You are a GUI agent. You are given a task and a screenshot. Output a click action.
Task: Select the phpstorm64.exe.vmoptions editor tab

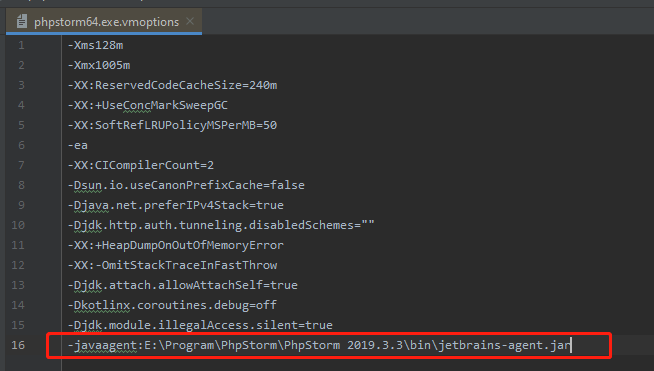point(104,22)
